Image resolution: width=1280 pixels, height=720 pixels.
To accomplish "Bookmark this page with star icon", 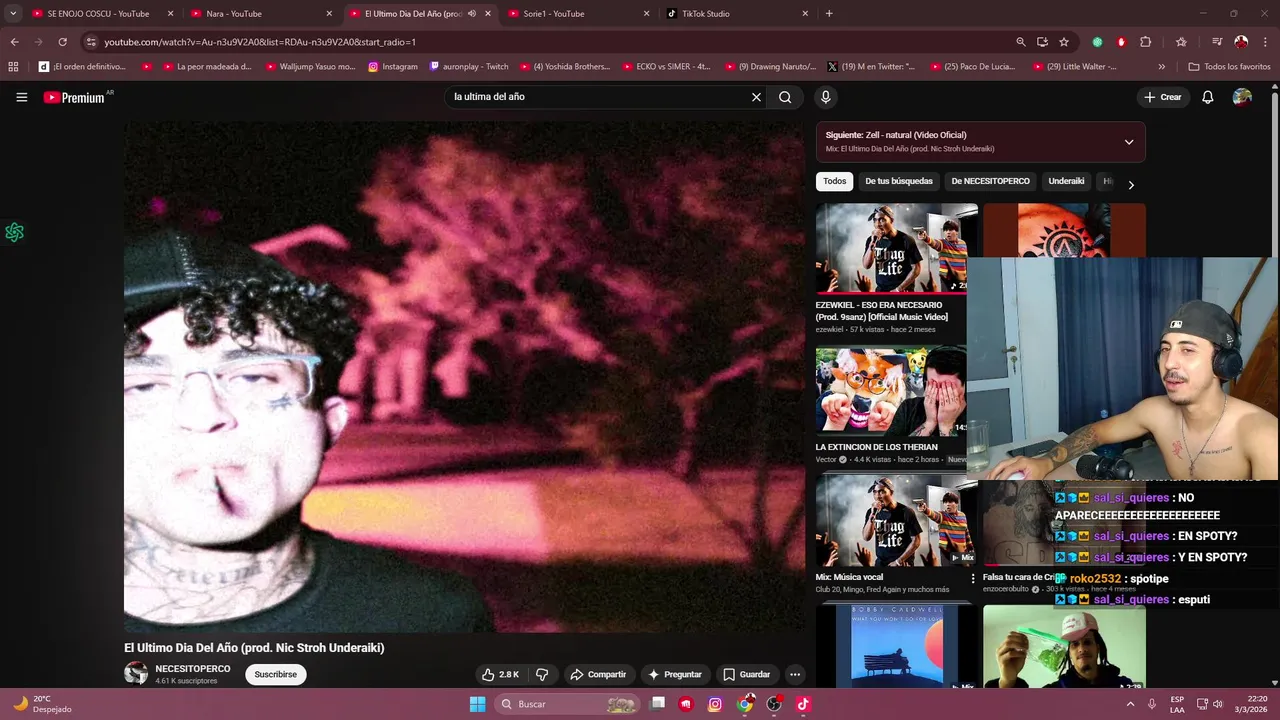I will pyautogui.click(x=1064, y=42).
